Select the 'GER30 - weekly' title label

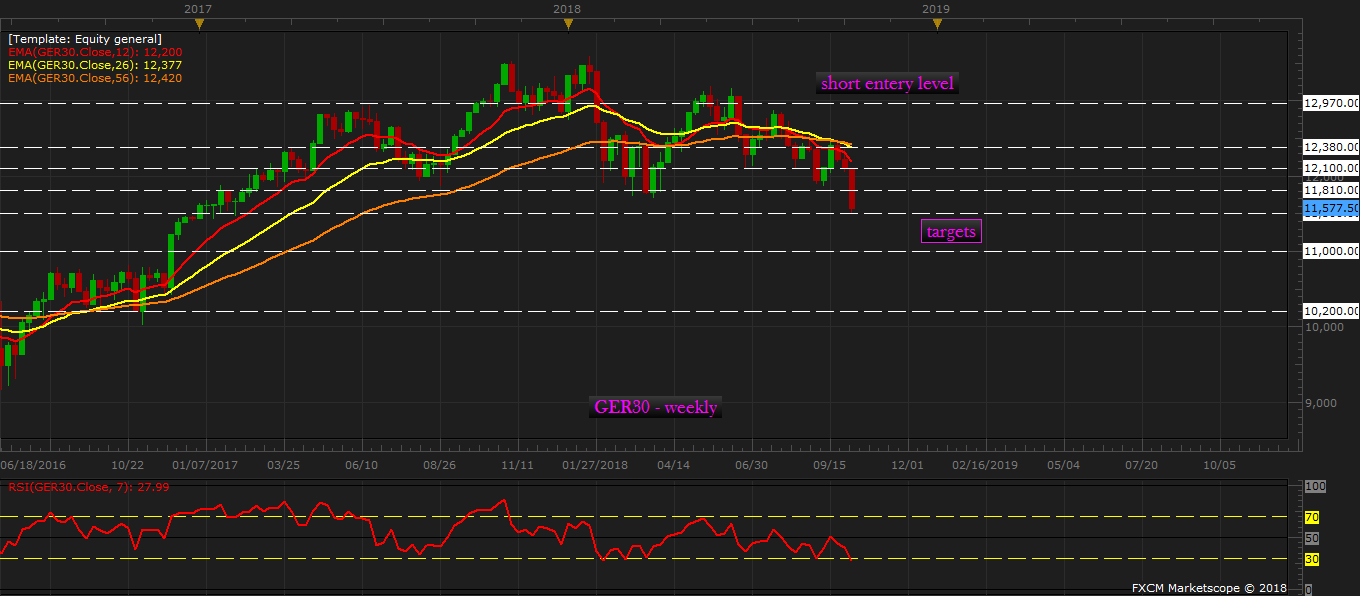[x=656, y=407]
